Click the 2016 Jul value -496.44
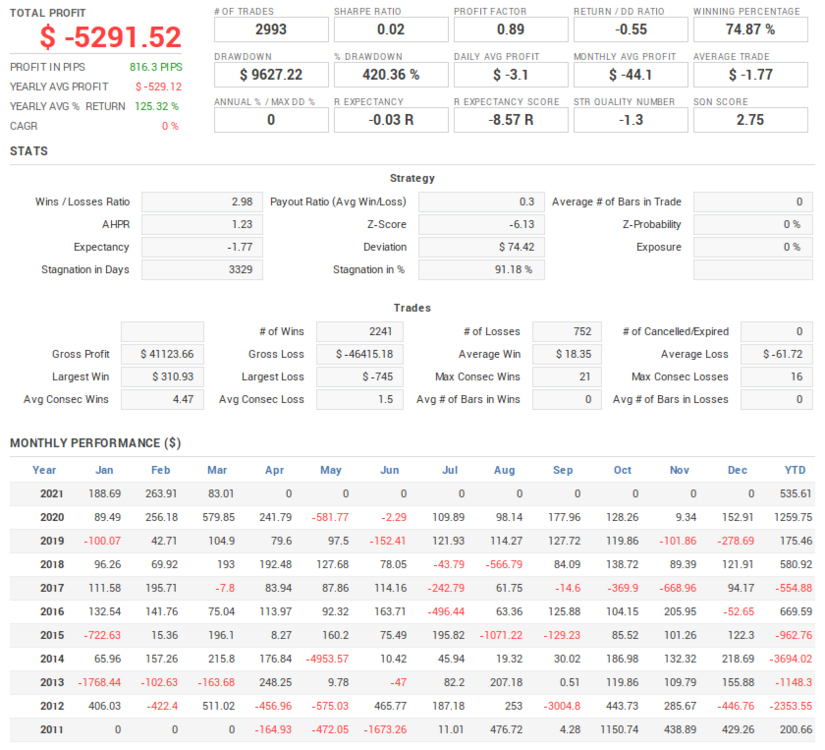This screenshot has width=825, height=750. point(446,612)
